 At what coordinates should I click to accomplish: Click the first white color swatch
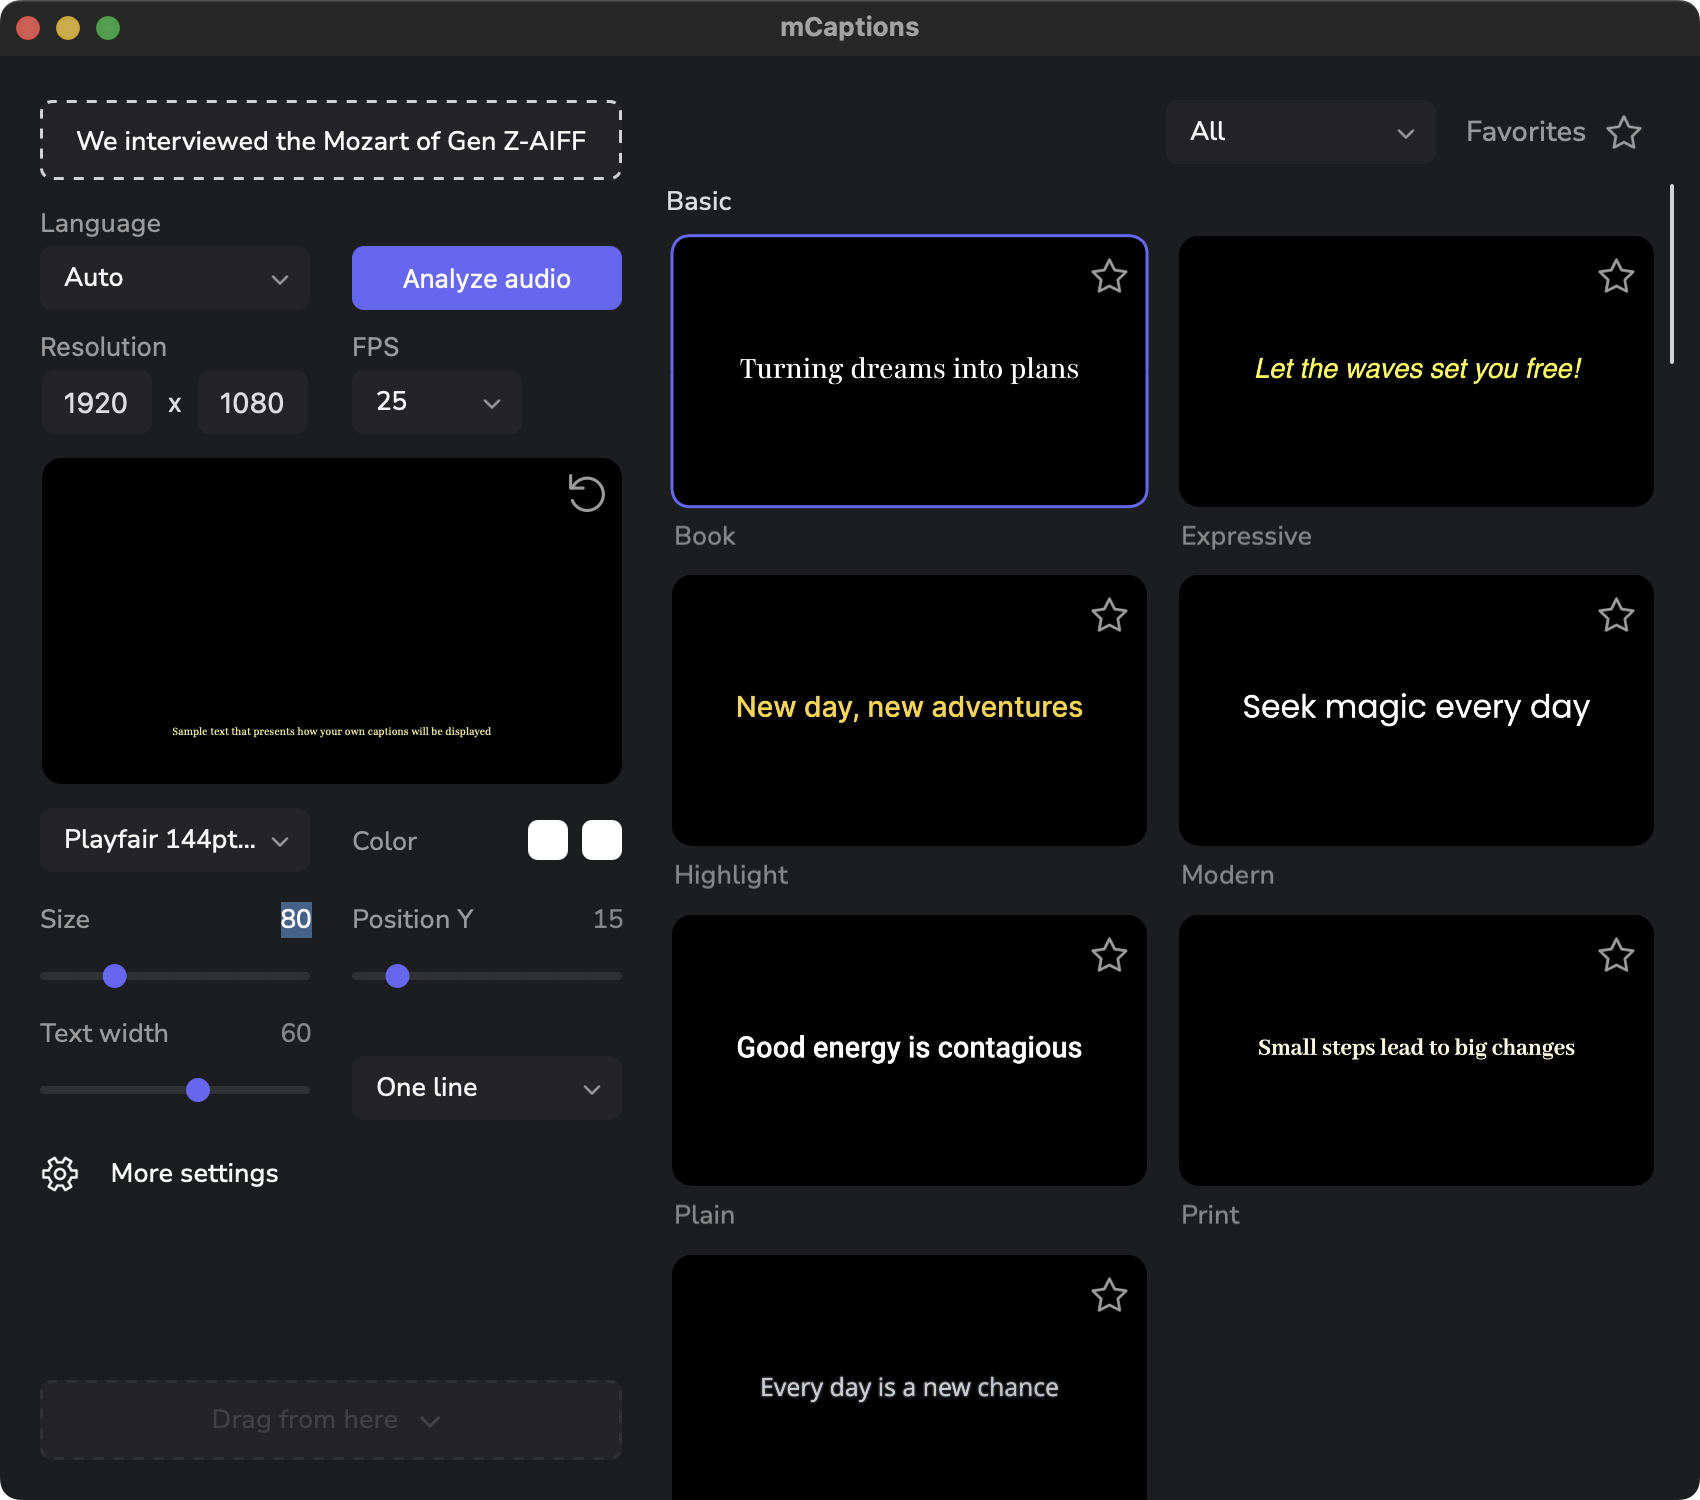coord(548,840)
